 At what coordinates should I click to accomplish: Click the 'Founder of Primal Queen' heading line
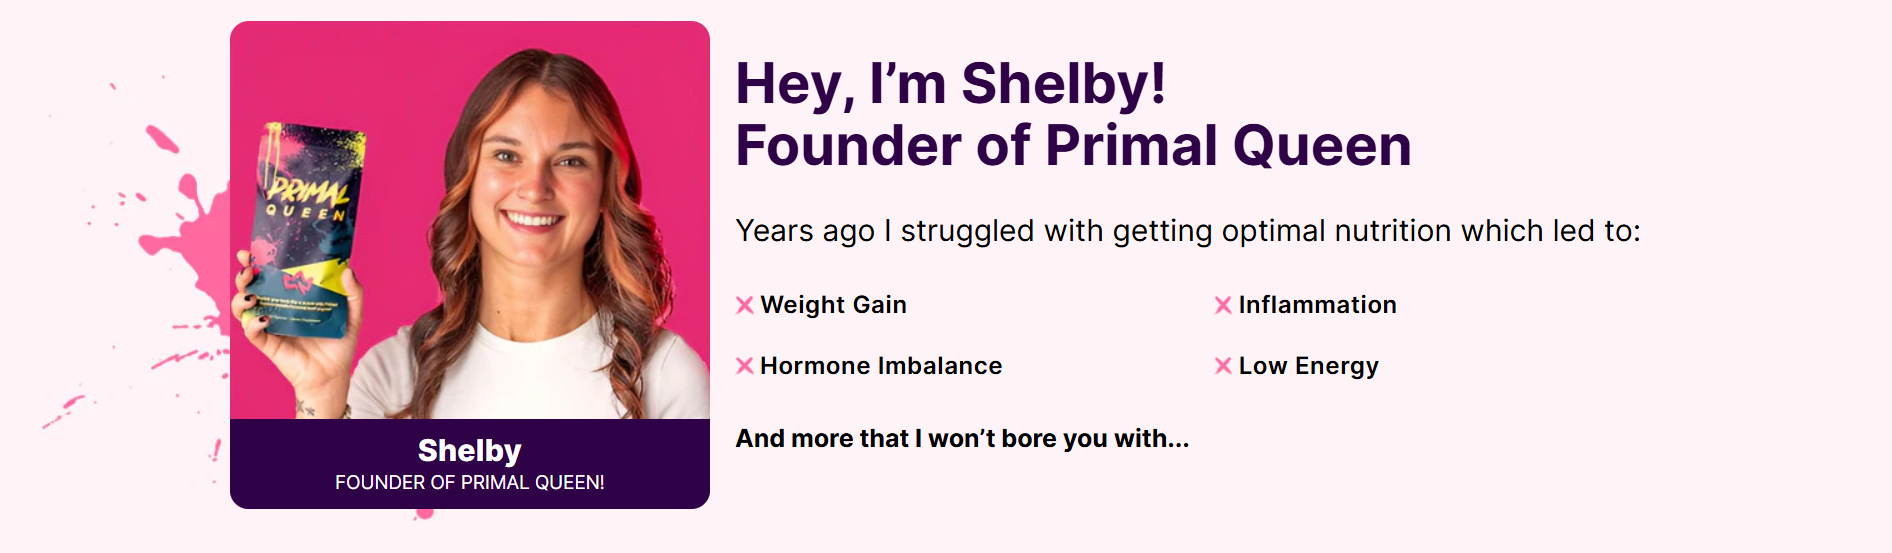1073,146
